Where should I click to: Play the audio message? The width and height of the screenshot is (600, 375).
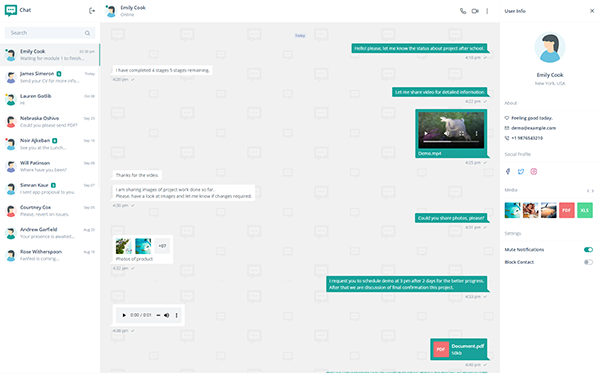(x=124, y=315)
